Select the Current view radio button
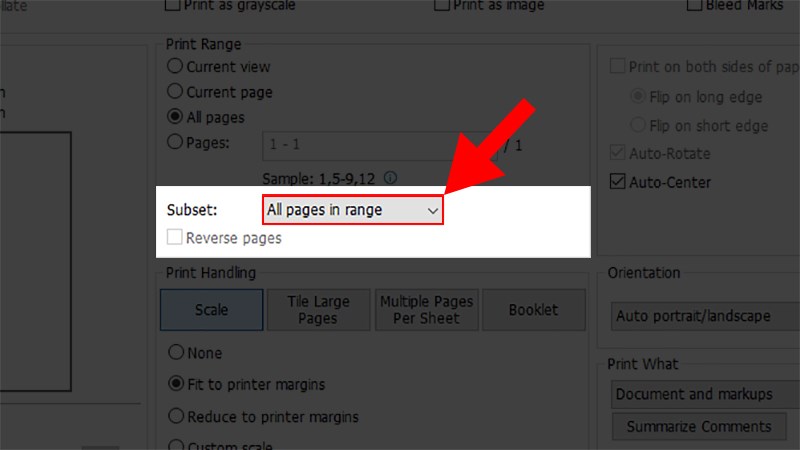Viewport: 800px width, 450px height. 175,66
